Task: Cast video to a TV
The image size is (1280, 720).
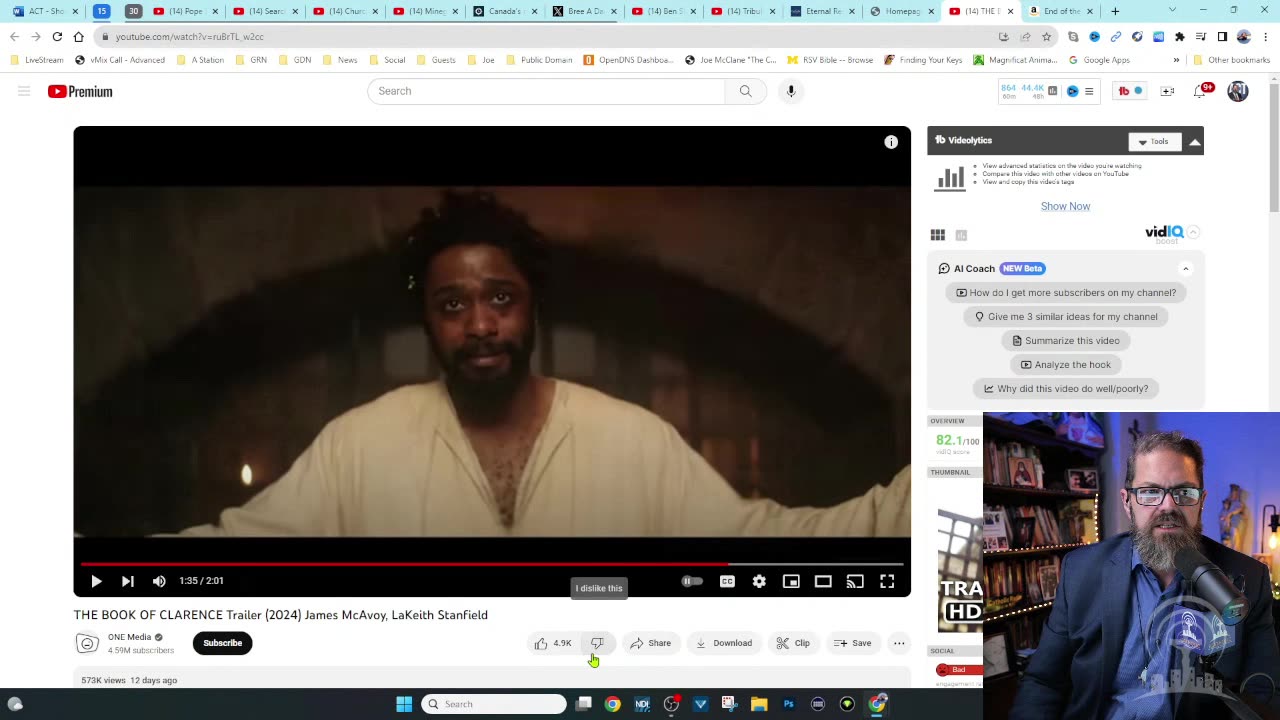Action: pos(855,581)
